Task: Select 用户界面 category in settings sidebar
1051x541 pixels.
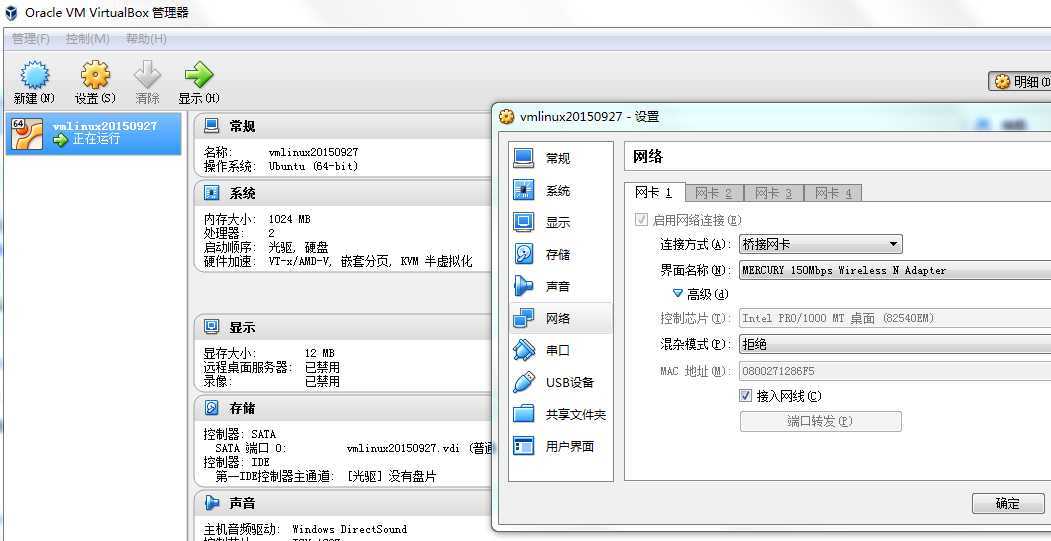Action: pyautogui.click(x=560, y=446)
